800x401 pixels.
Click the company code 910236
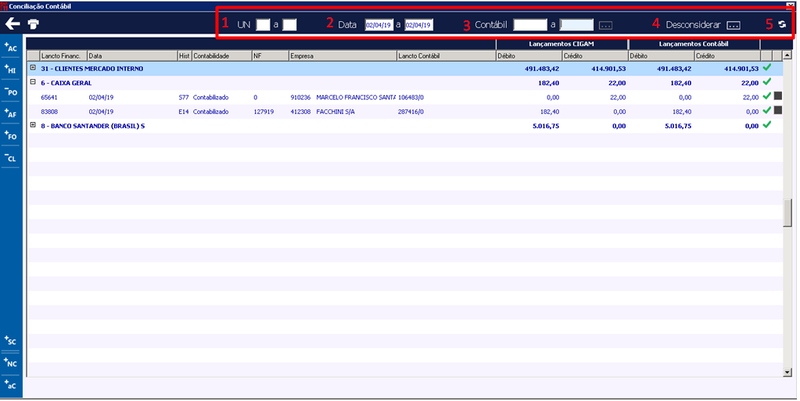click(301, 97)
